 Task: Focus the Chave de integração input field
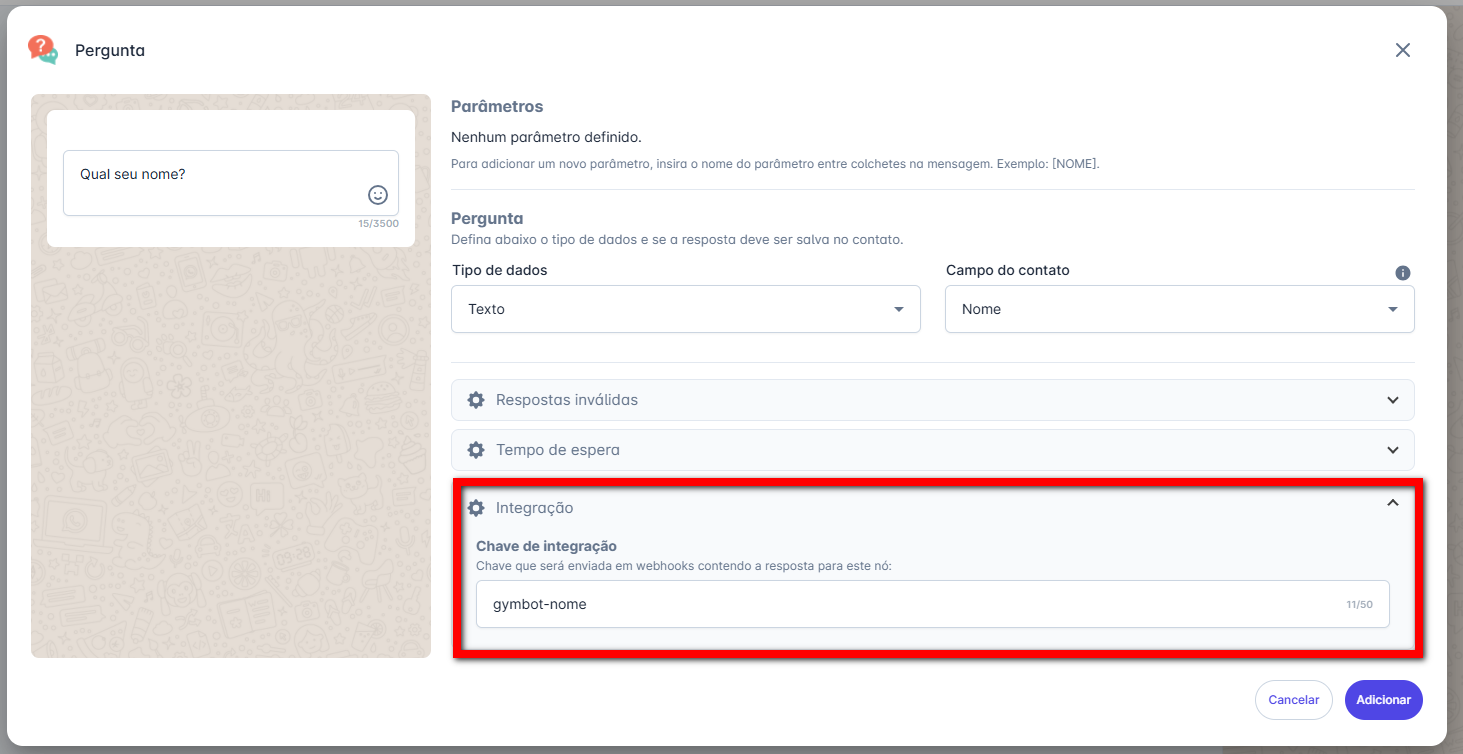point(910,604)
